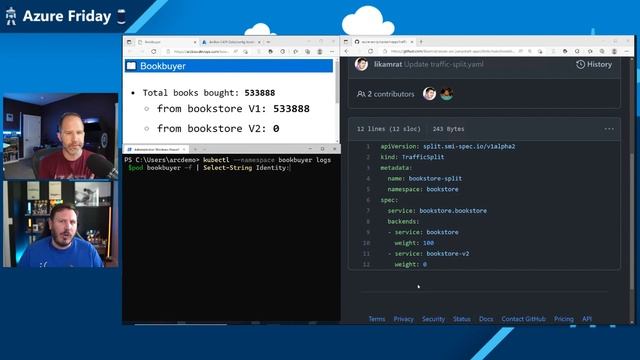Open profile icon in Bookbuyer browser toolbar
Image resolution: width=640 pixels, height=360 pixels.
(320, 52)
